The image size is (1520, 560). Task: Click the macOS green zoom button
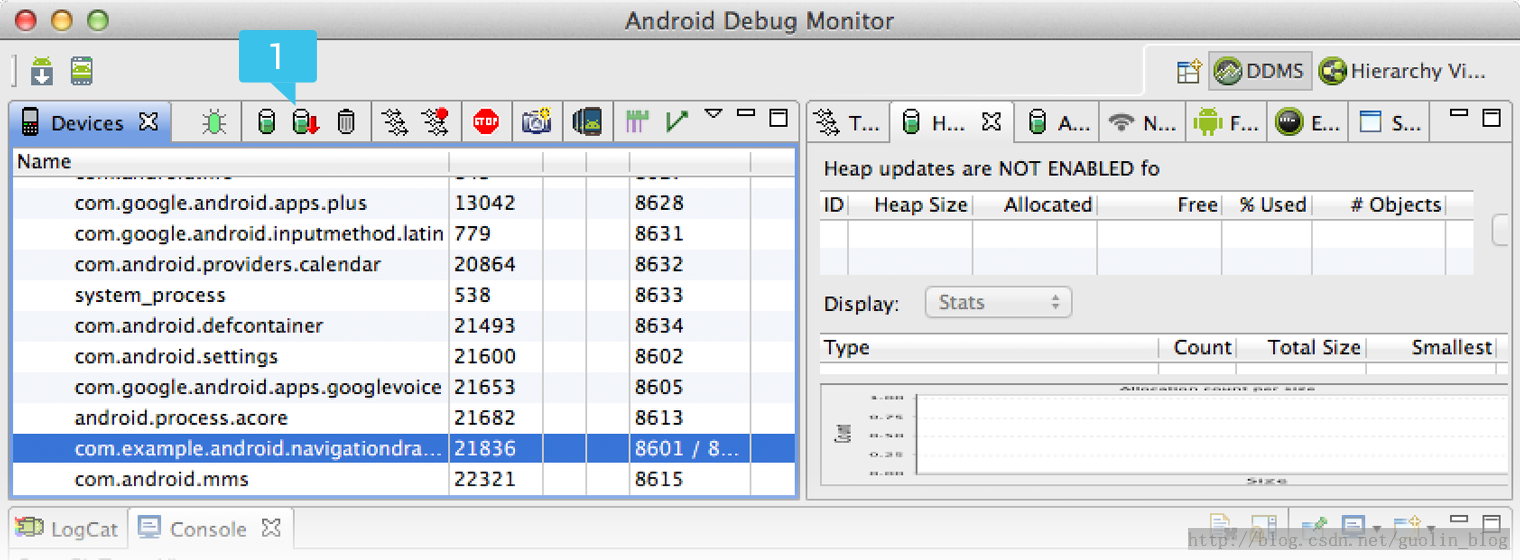click(x=97, y=19)
